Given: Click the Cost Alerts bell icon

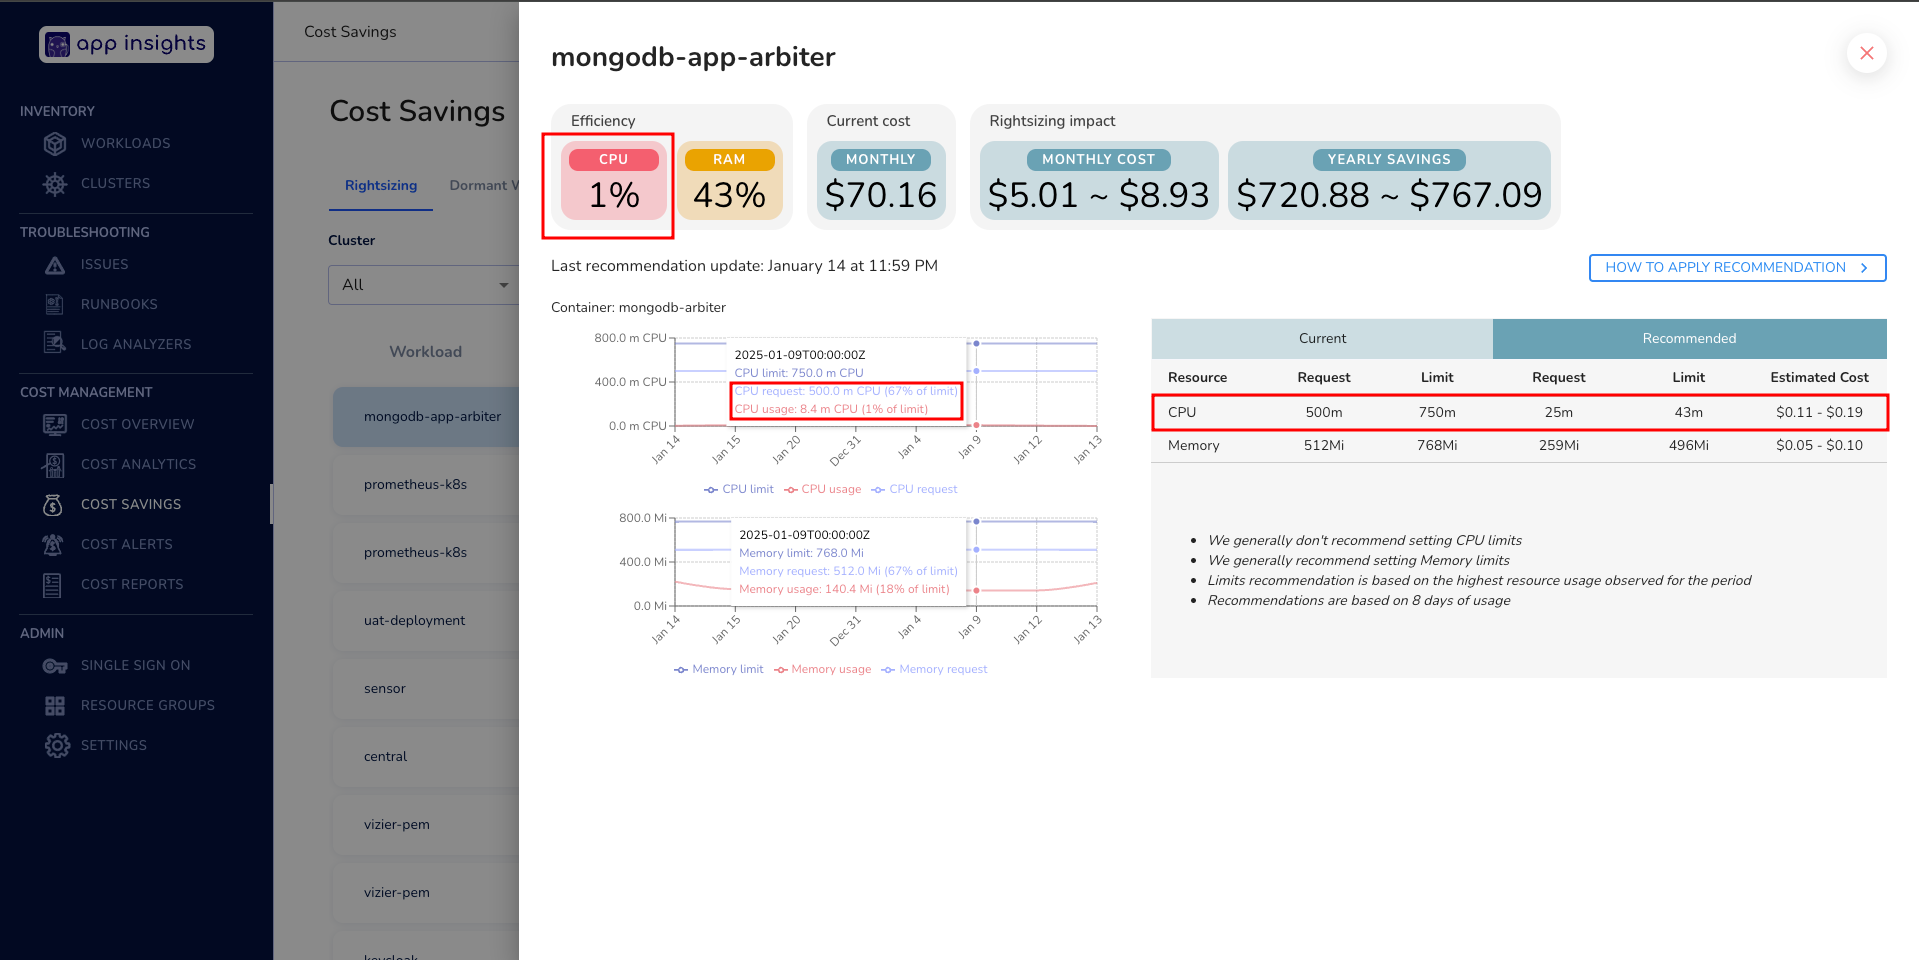Looking at the screenshot, I should [x=53, y=544].
